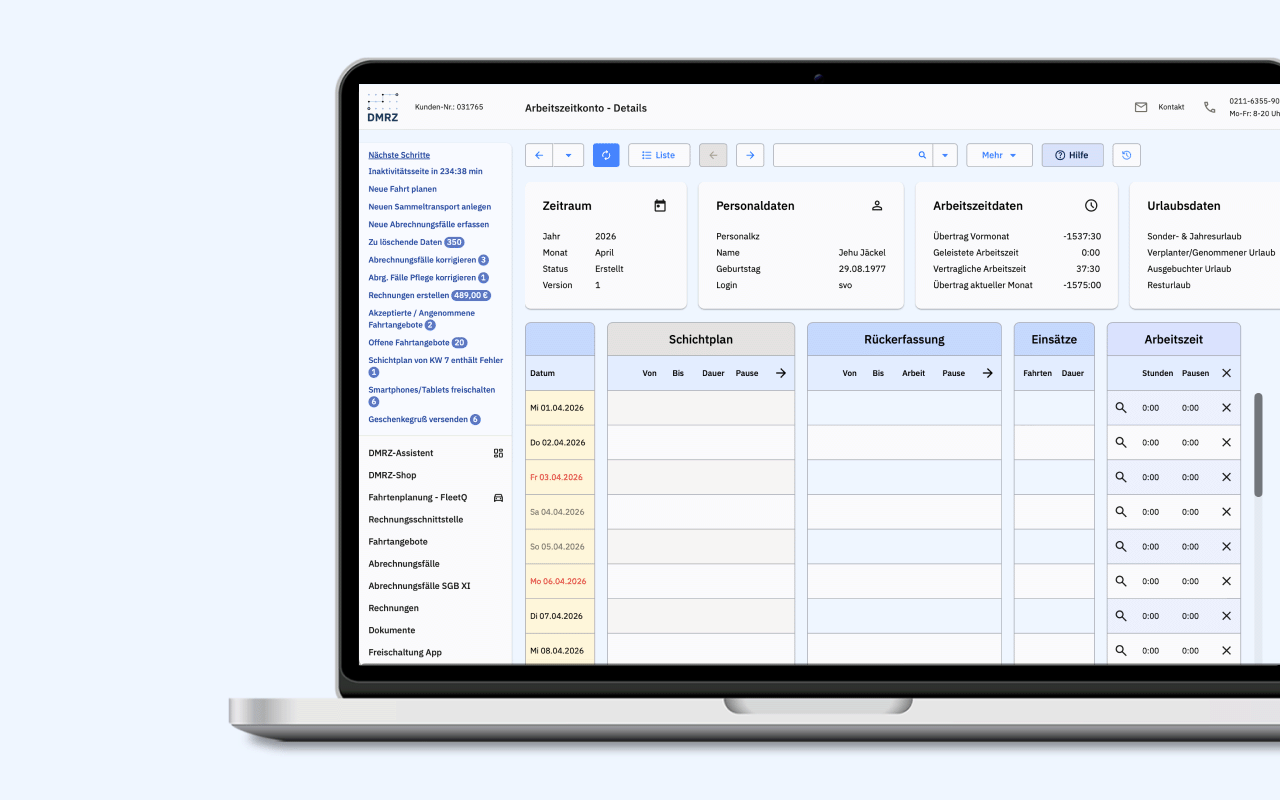Open Rechnungen in the sidebar menu
The image size is (1280, 800).
point(394,608)
